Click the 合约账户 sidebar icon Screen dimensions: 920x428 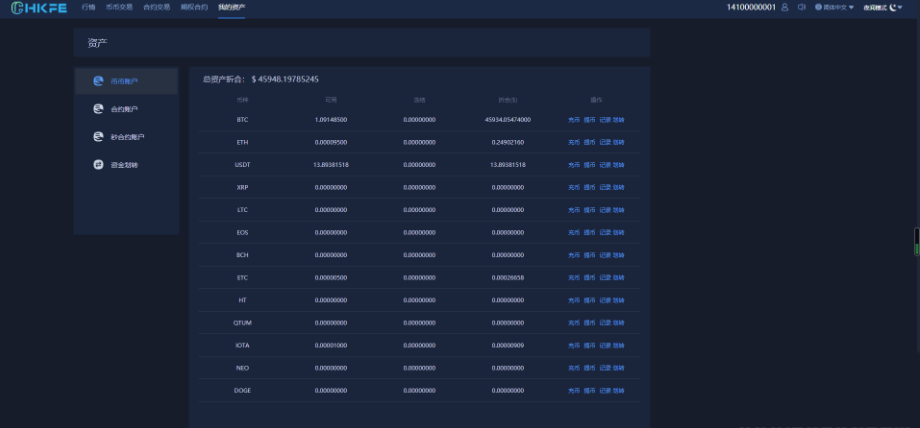[99, 109]
